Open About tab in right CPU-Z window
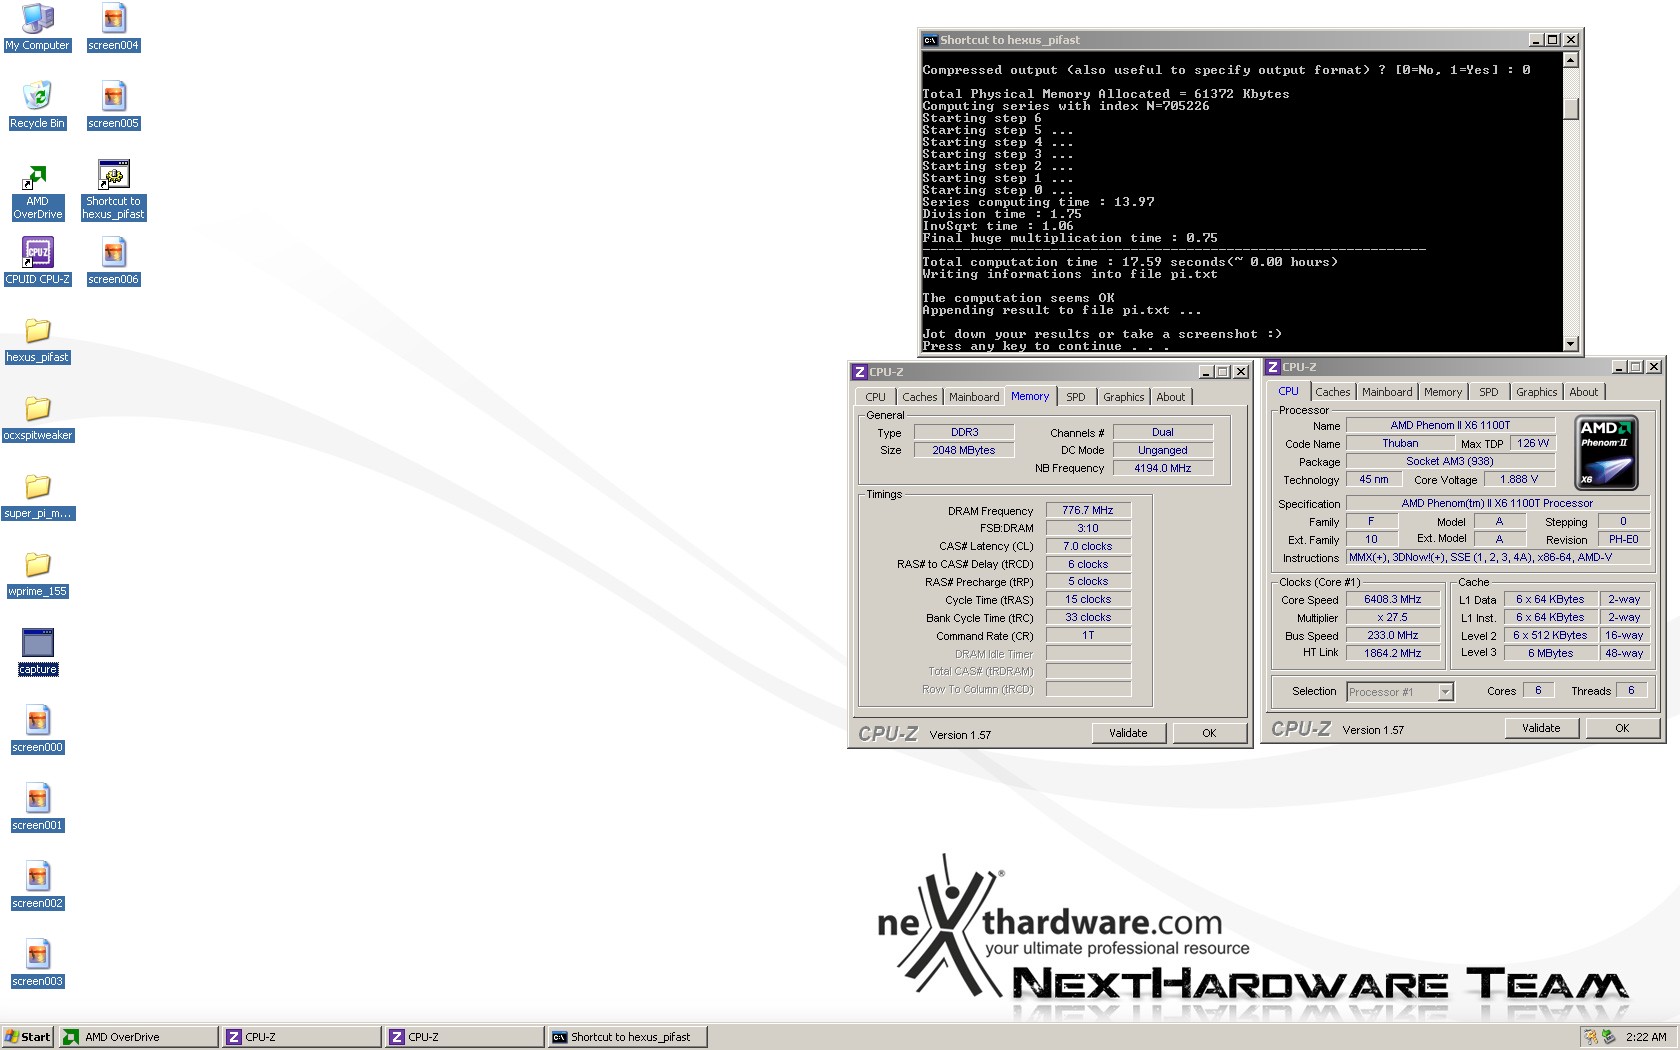Screen dimensions: 1680x1050 [x=1584, y=392]
